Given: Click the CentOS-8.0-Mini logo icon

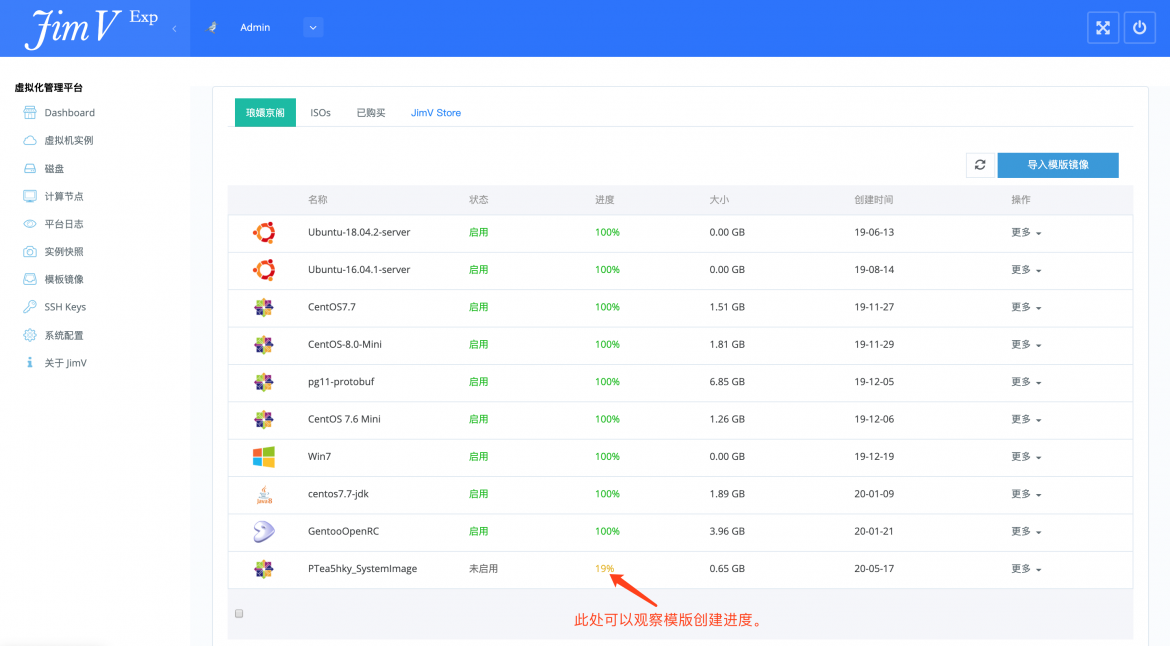Looking at the screenshot, I should (264, 345).
